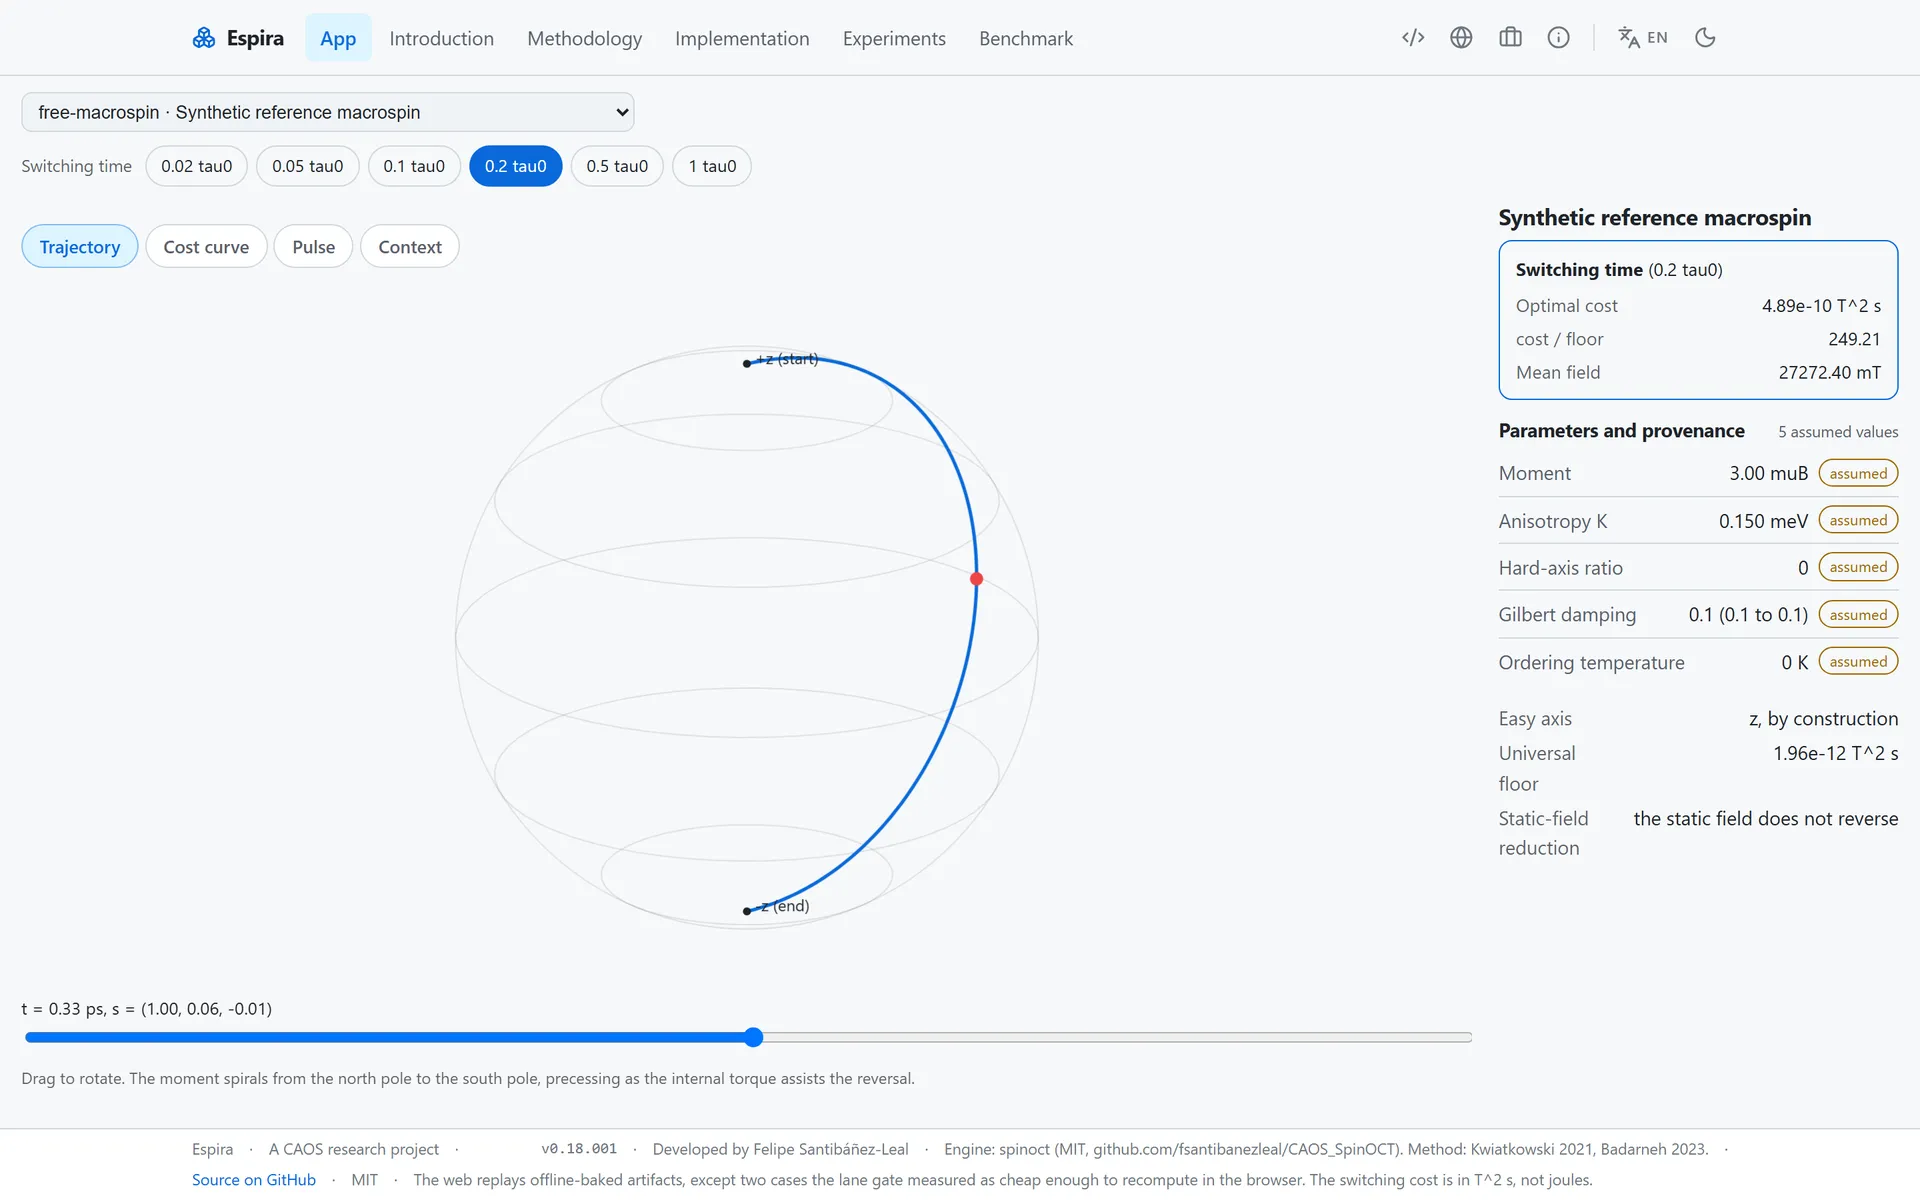Go to the Experiments page
The height and width of the screenshot is (1200, 1920).
pyautogui.click(x=894, y=38)
